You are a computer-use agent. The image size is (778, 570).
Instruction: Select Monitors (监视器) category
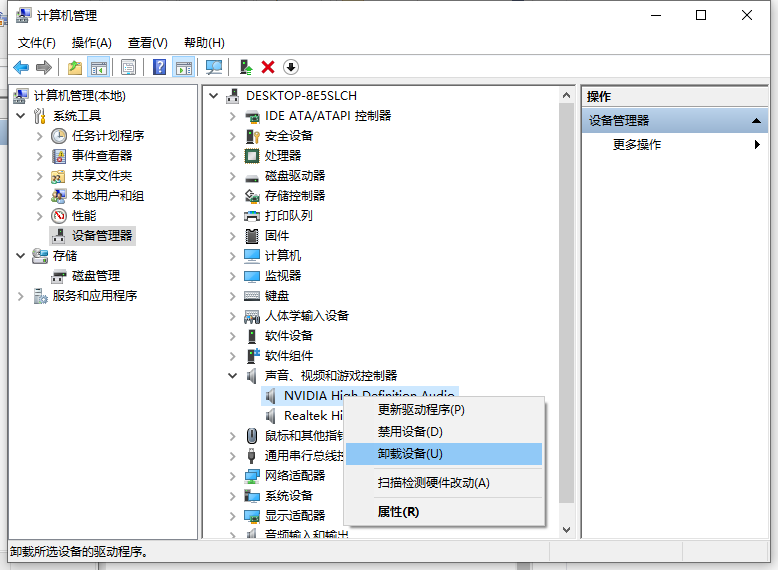coord(283,275)
